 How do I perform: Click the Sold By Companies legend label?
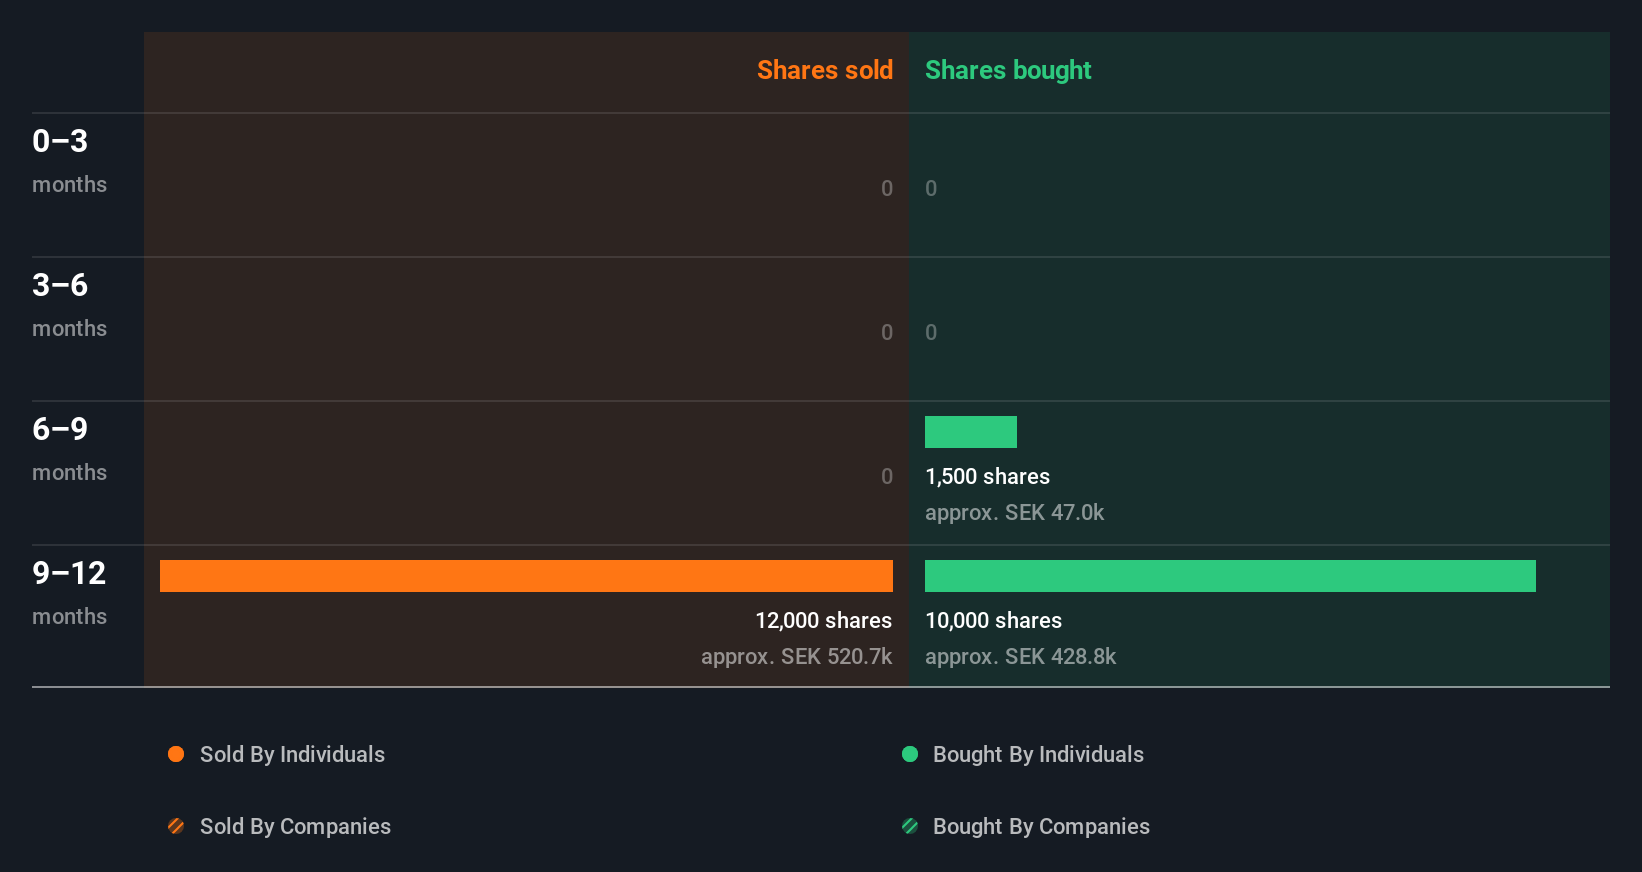tap(295, 826)
